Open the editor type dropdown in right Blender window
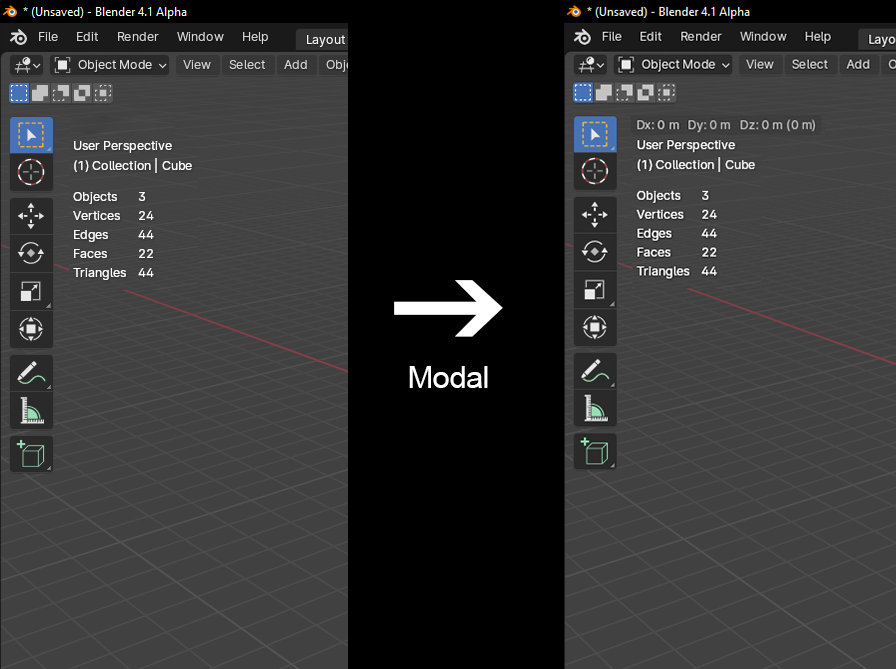This screenshot has height=669, width=896. tap(591, 65)
